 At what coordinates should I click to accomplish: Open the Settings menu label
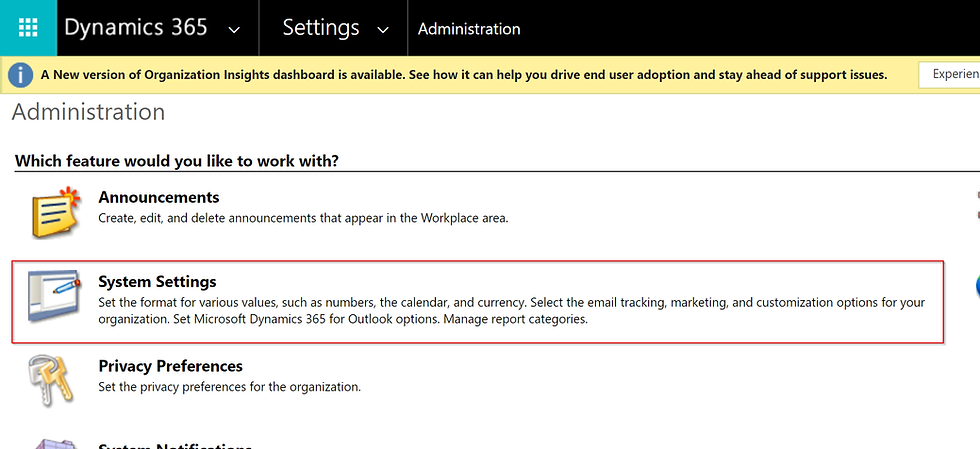pos(321,28)
